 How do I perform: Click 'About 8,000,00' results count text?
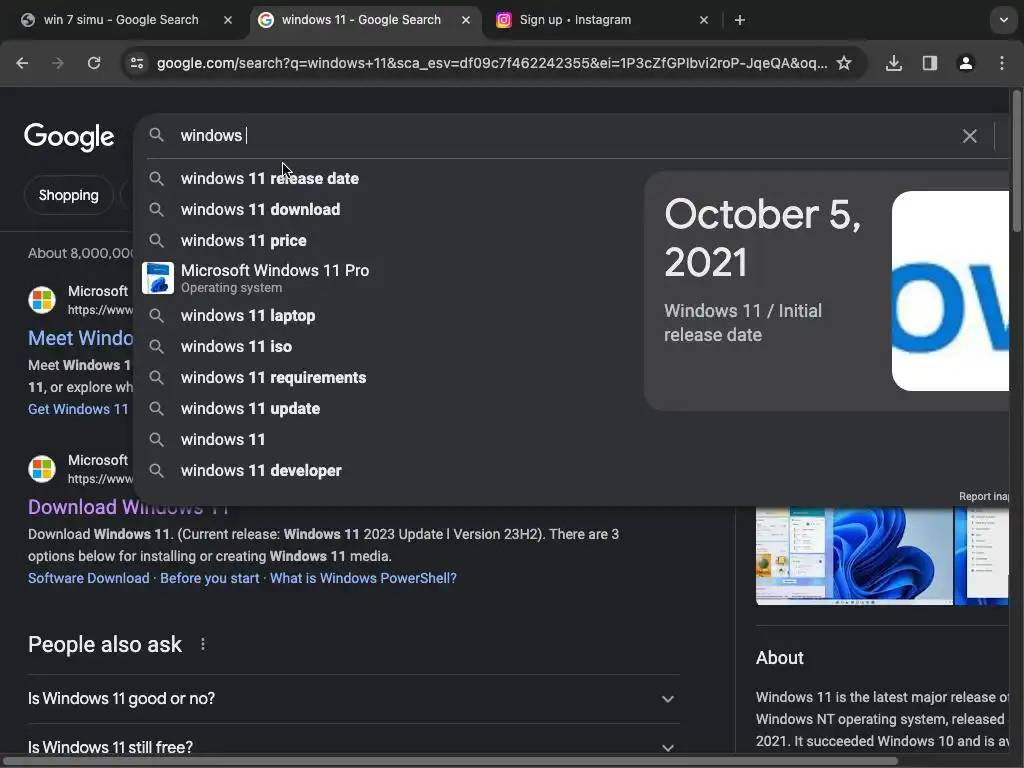[81, 253]
